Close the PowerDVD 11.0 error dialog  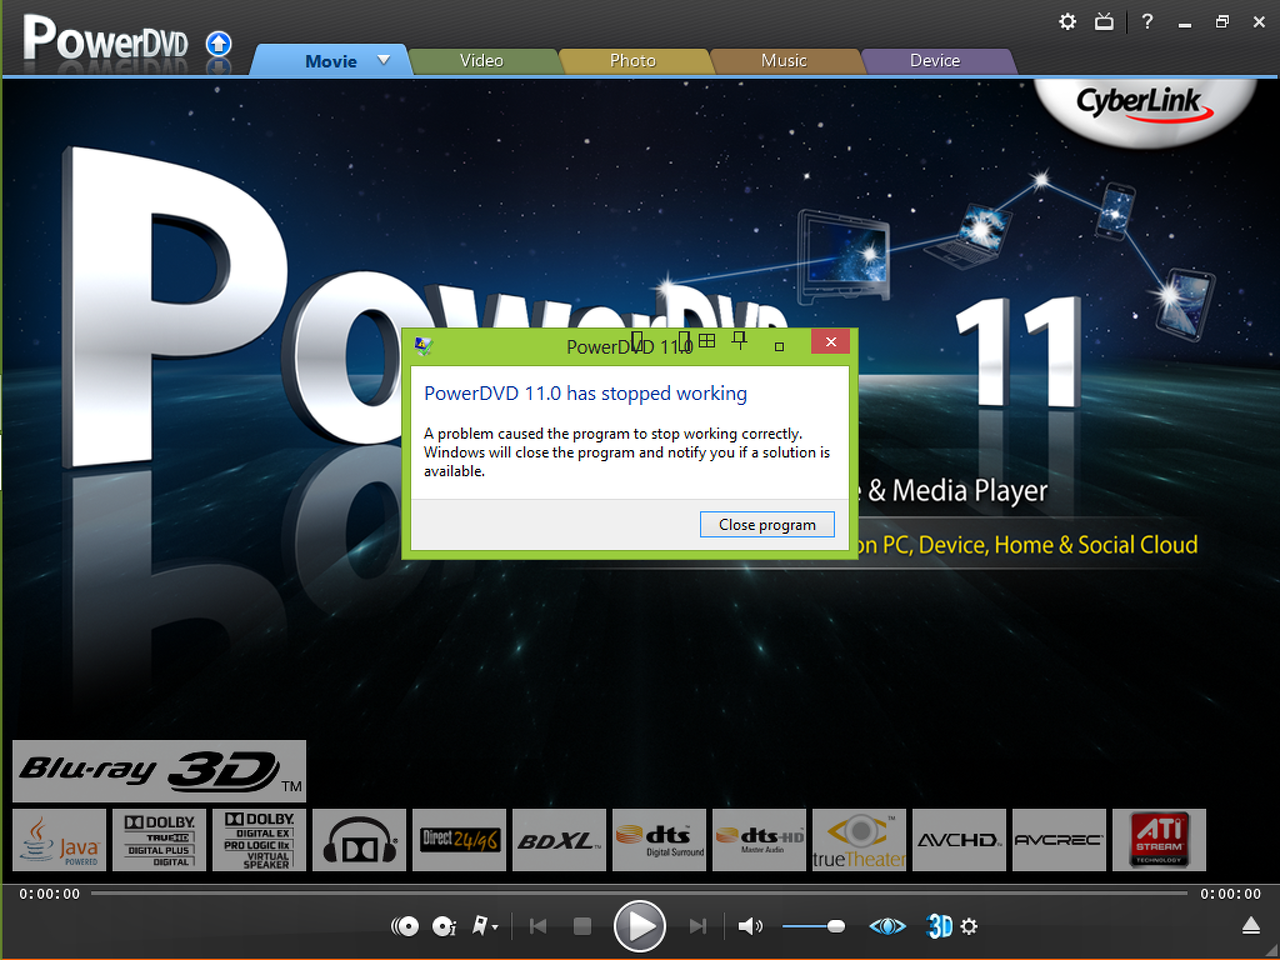click(831, 342)
